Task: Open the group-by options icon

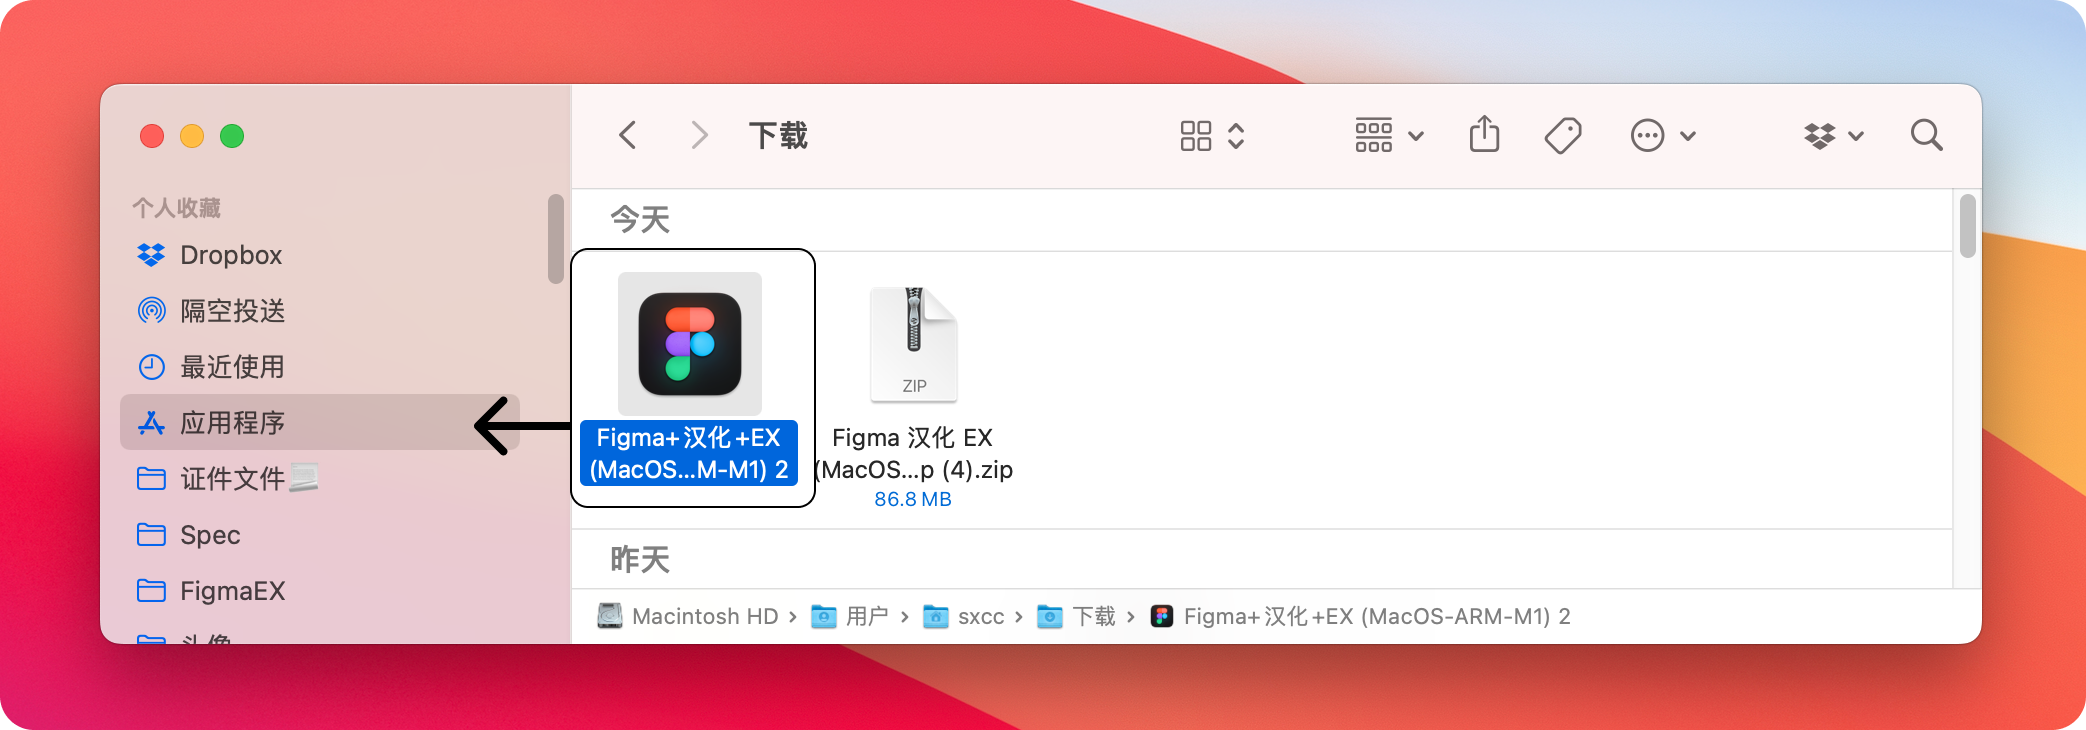Action: coord(1374,135)
